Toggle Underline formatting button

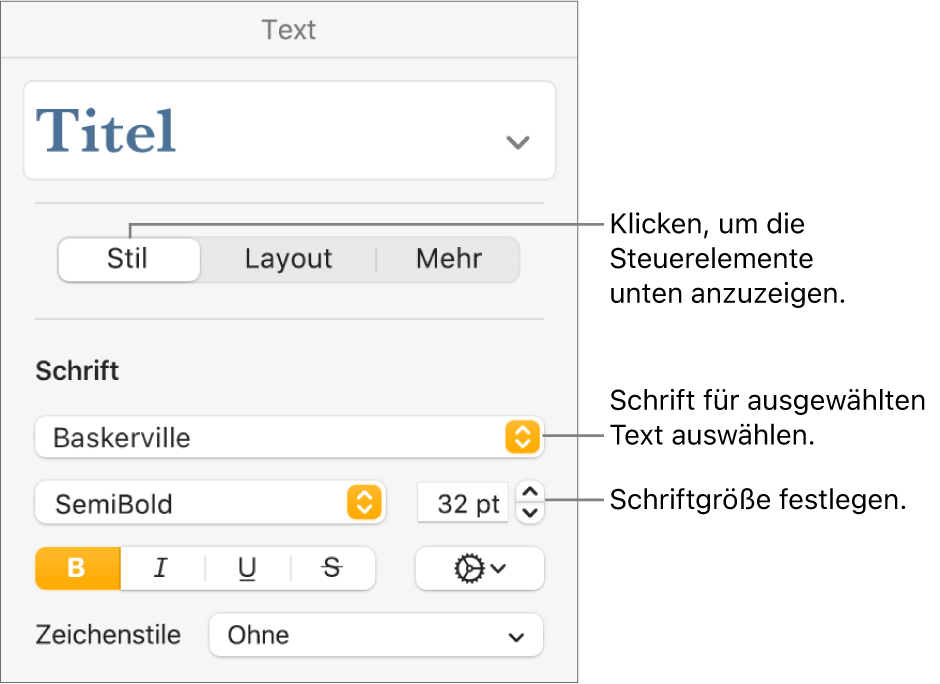(x=247, y=568)
